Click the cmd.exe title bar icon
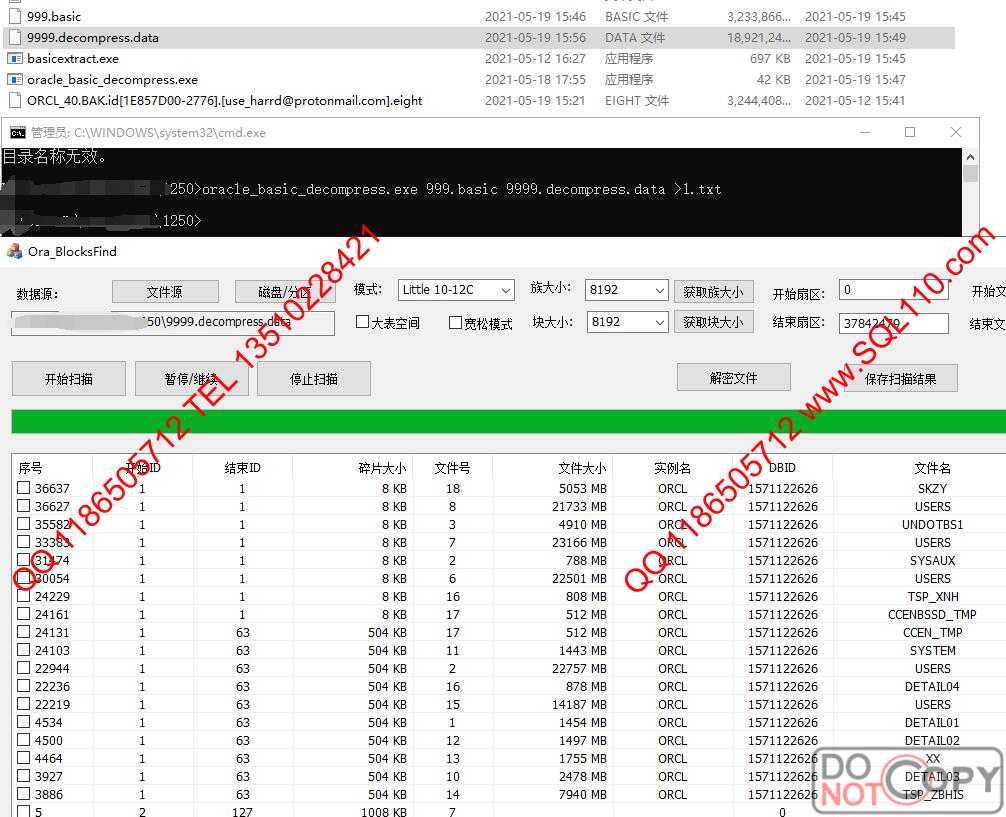 tap(17, 132)
